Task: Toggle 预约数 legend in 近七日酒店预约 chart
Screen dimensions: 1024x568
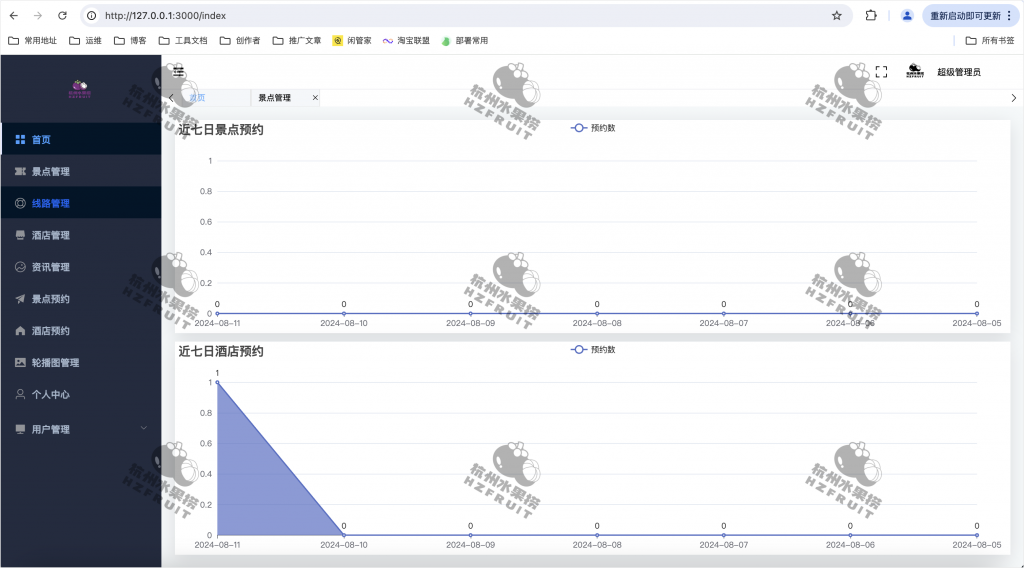Action: [592, 350]
